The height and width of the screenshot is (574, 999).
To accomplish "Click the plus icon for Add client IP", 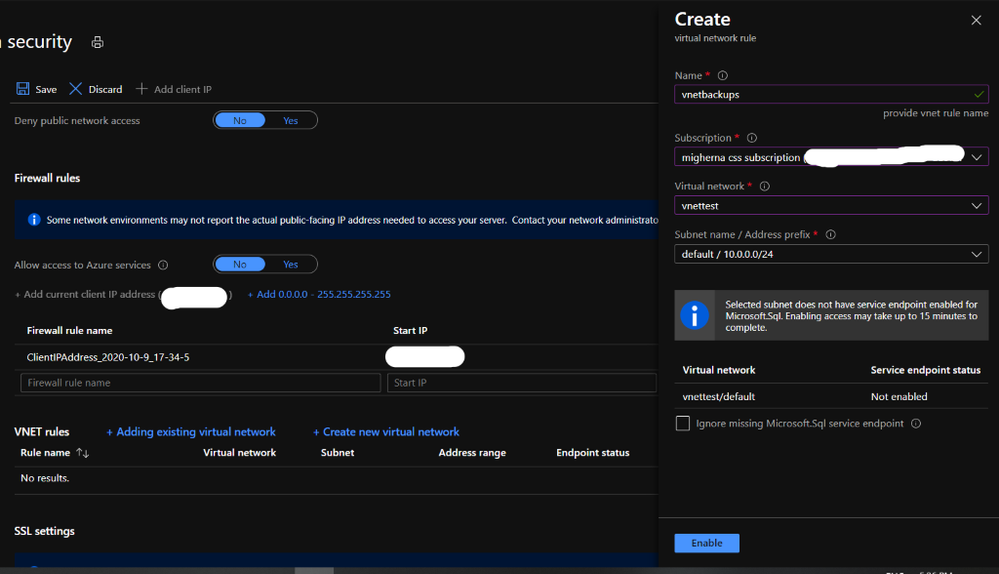I will (x=141, y=89).
